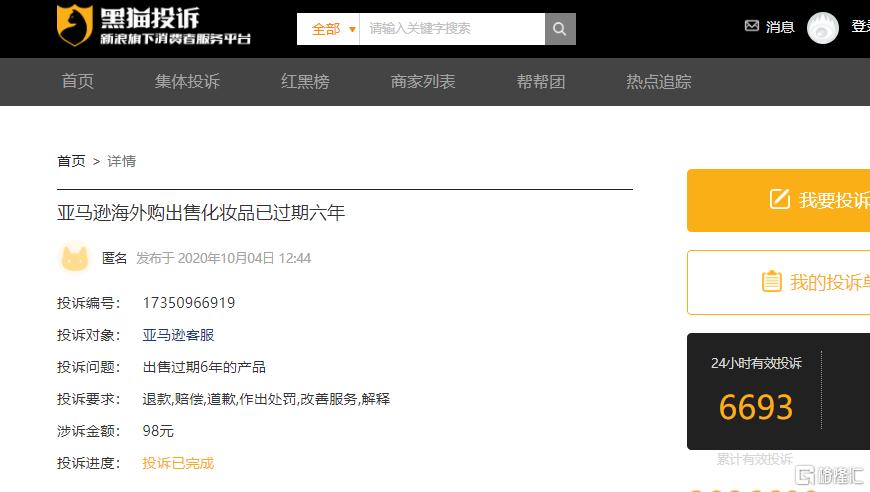Click the 消息 text link
This screenshot has height=492, width=870.
[780, 28]
